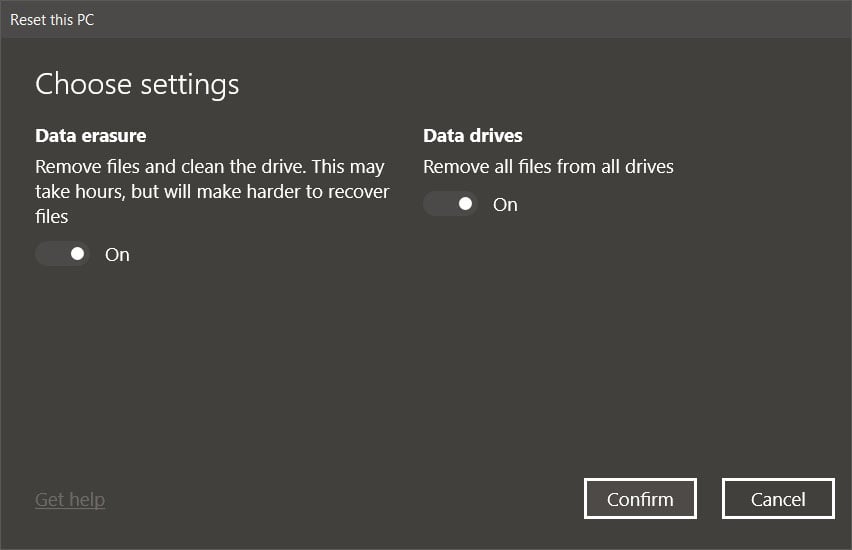Select the Cancel button's label text
This screenshot has width=852, height=550.
click(x=777, y=499)
